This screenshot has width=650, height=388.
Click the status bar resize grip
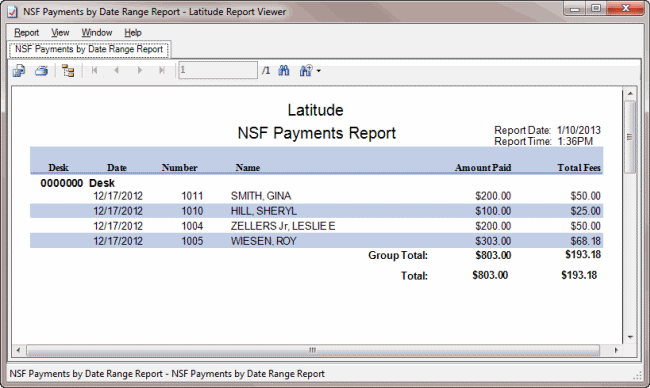[638, 375]
